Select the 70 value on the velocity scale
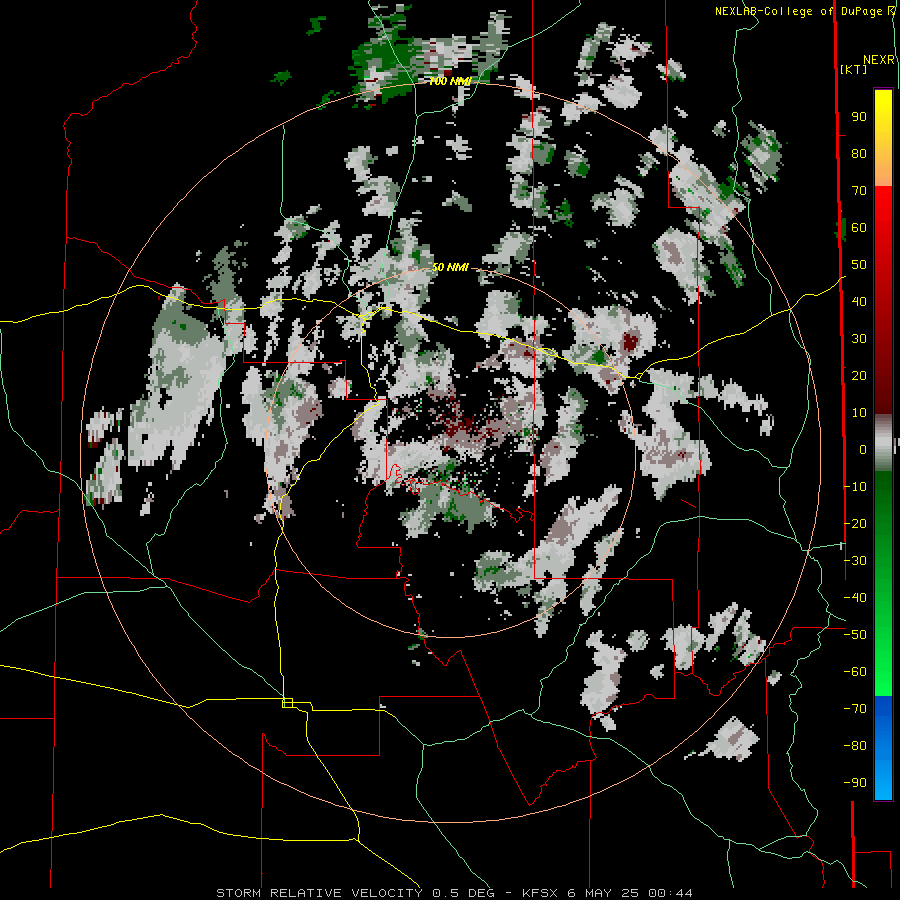 pos(859,191)
